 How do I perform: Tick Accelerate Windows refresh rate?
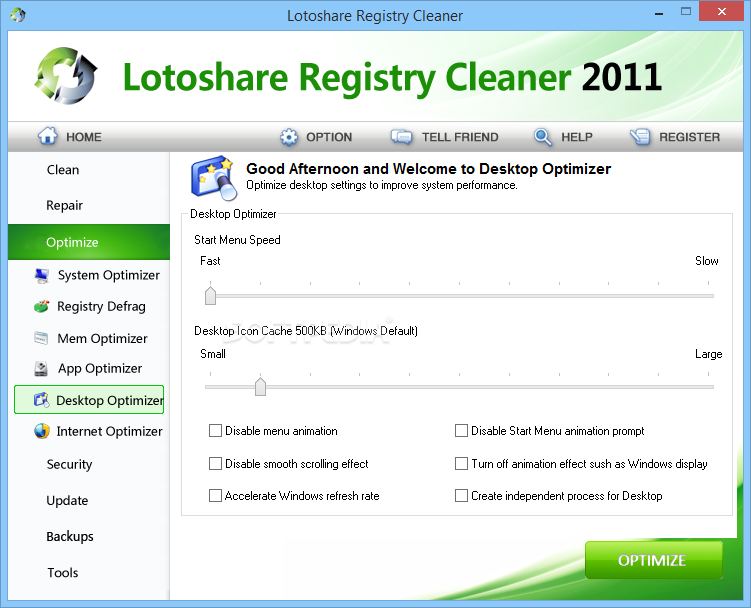click(x=216, y=495)
